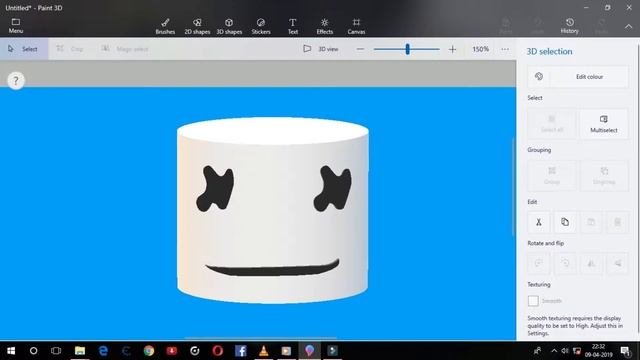Screen dimensions: 640x360
Task: Click the Edit colour button
Action: (x=578, y=77)
